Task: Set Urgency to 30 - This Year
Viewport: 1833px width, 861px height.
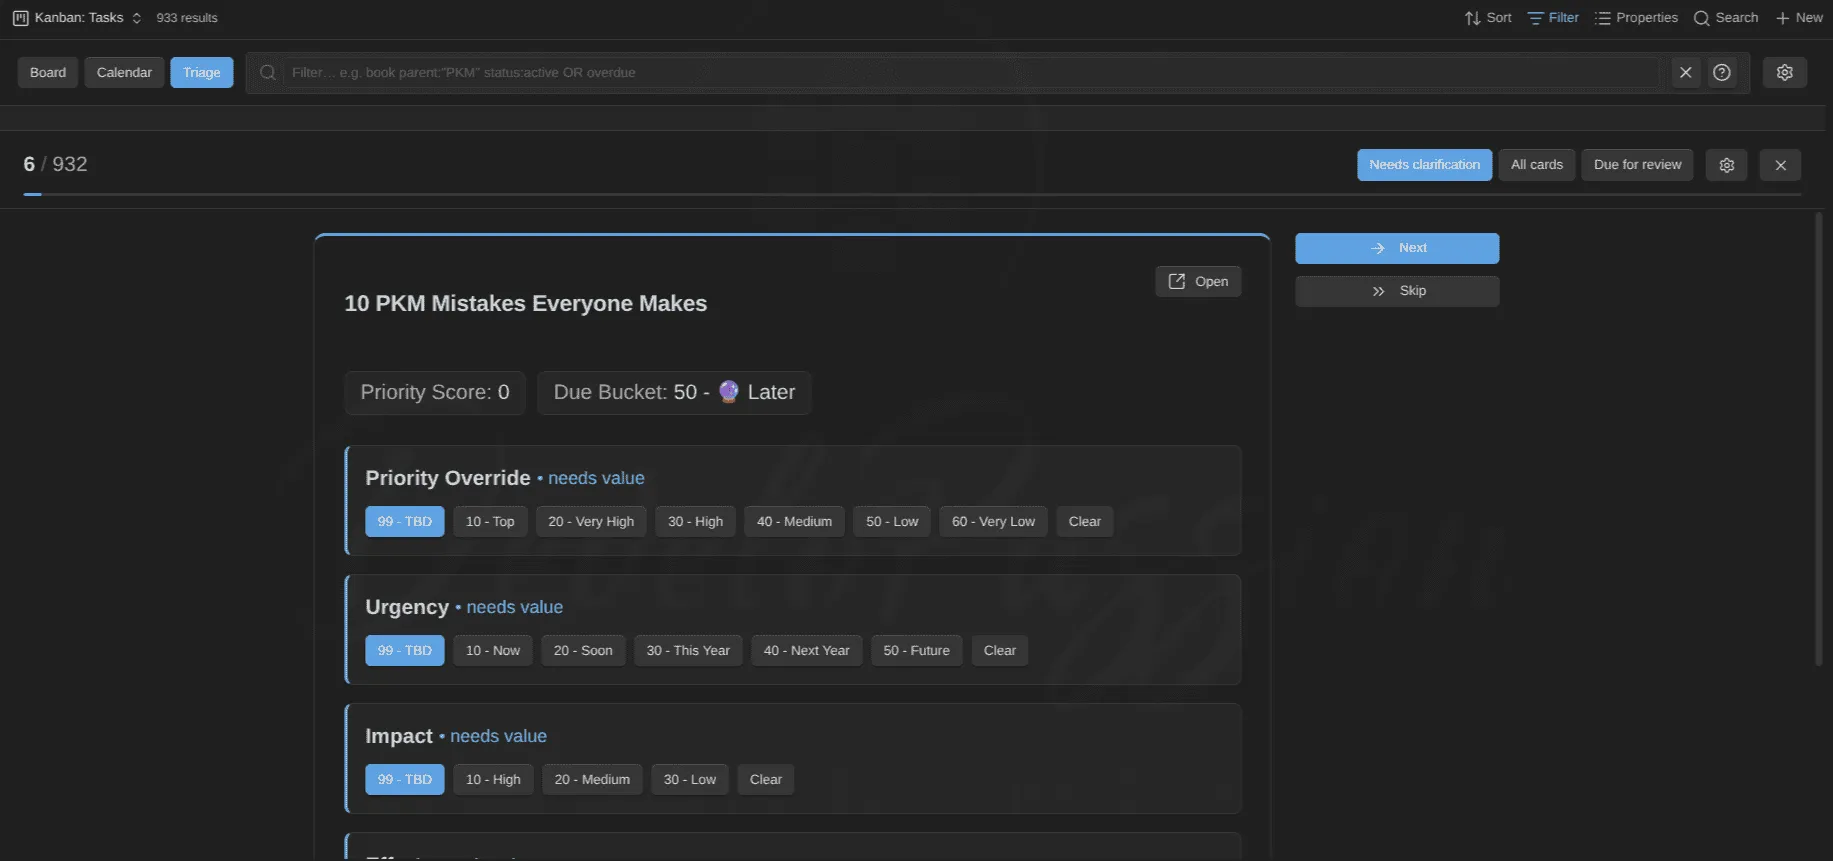Action: coord(688,651)
